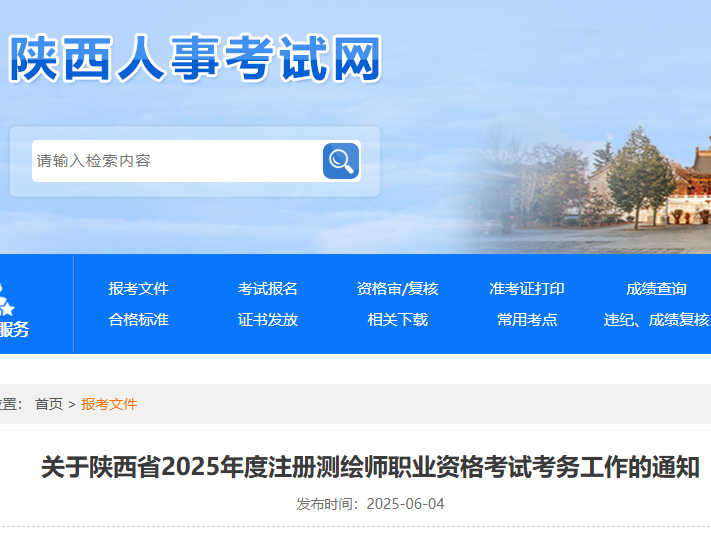711x535 pixels.
Task: Open the 相关下载 downloads page
Action: pyautogui.click(x=397, y=320)
